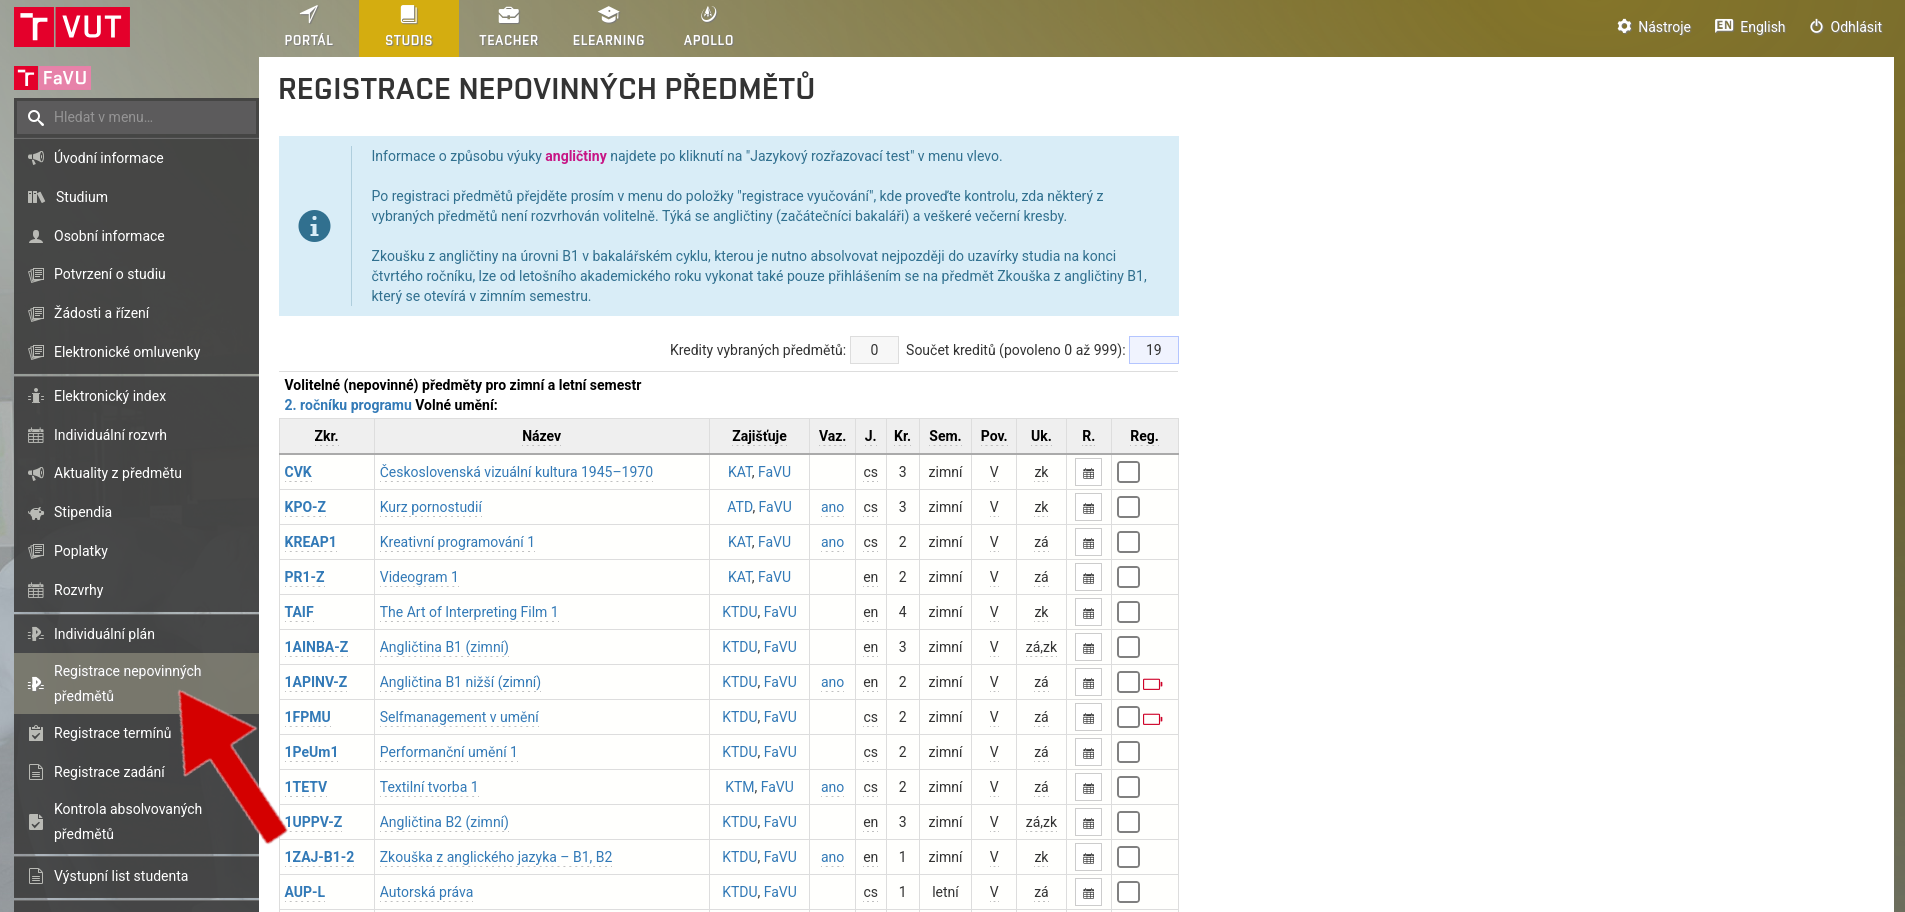The width and height of the screenshot is (1905, 912).
Task: Click the Součet kreditů value field
Action: (x=1154, y=350)
